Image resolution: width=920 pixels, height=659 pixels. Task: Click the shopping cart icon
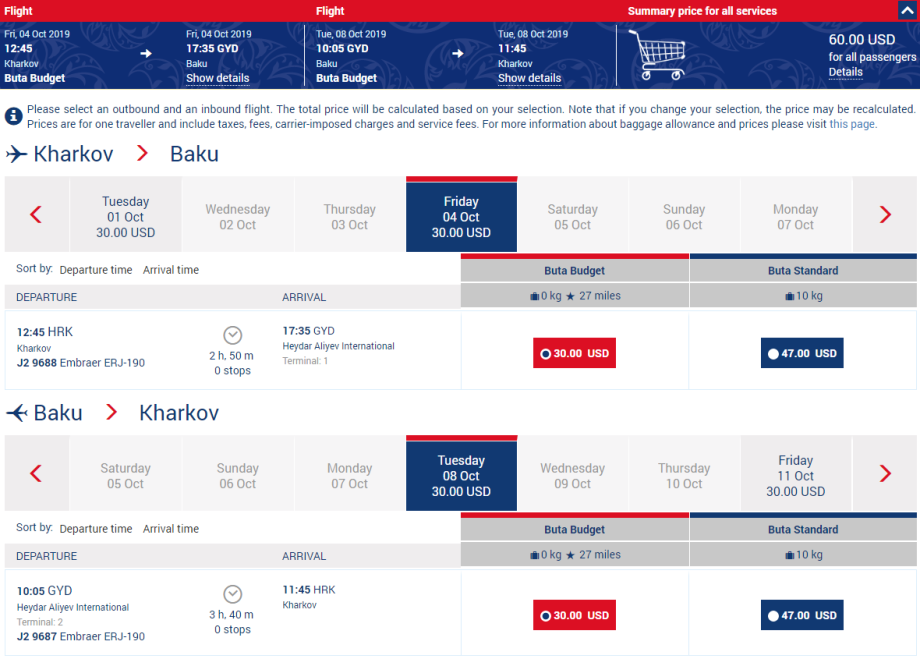point(656,54)
